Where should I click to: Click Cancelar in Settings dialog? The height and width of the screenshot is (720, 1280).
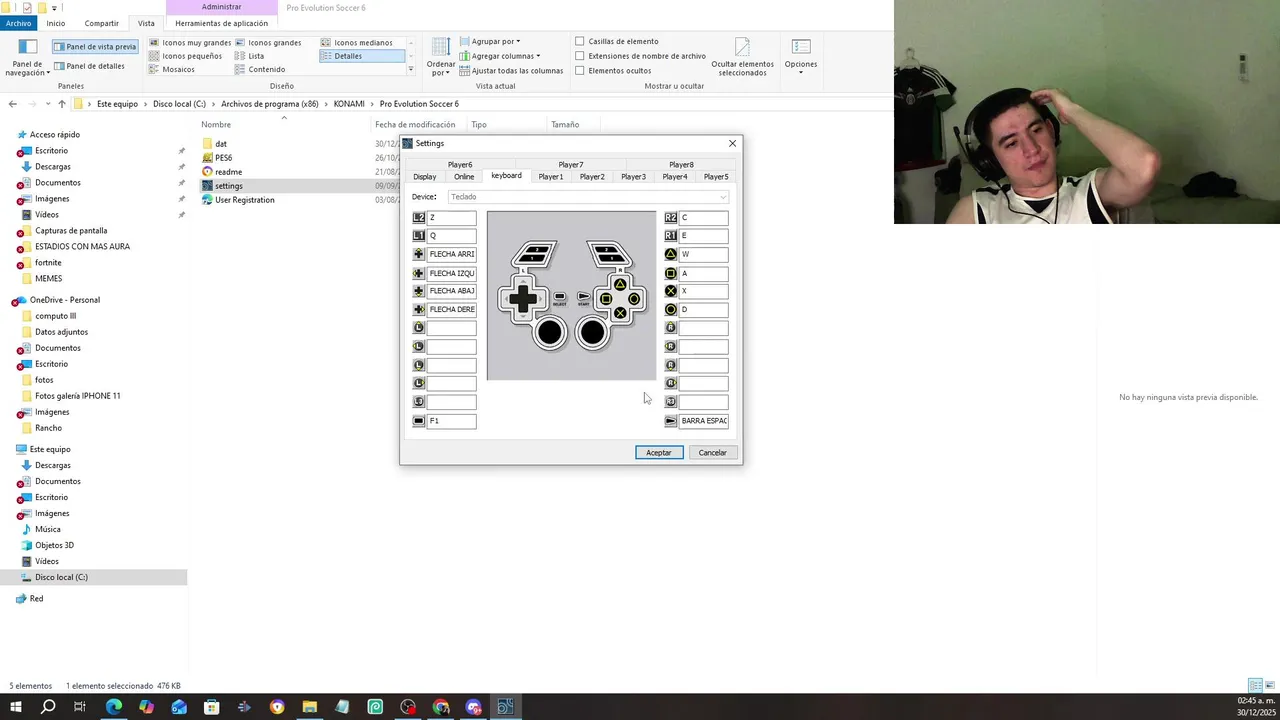tap(713, 453)
